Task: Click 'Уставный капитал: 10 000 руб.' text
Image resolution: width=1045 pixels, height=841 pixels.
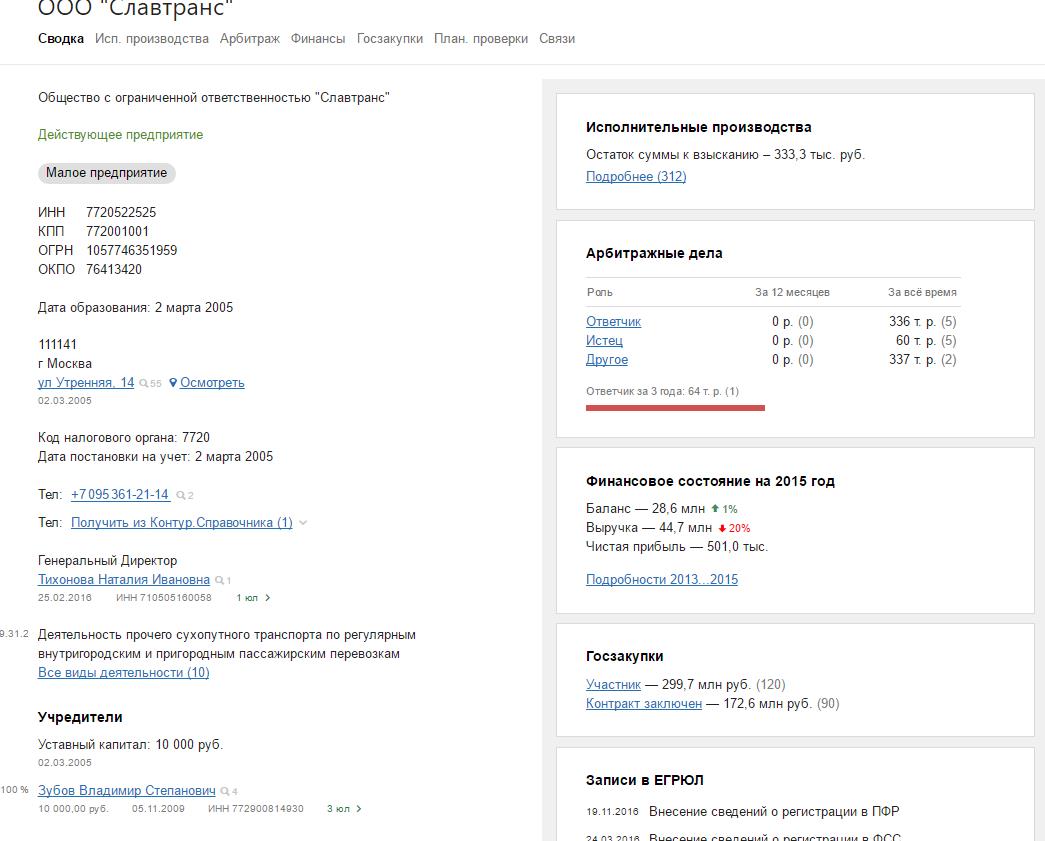Action: tap(131, 744)
